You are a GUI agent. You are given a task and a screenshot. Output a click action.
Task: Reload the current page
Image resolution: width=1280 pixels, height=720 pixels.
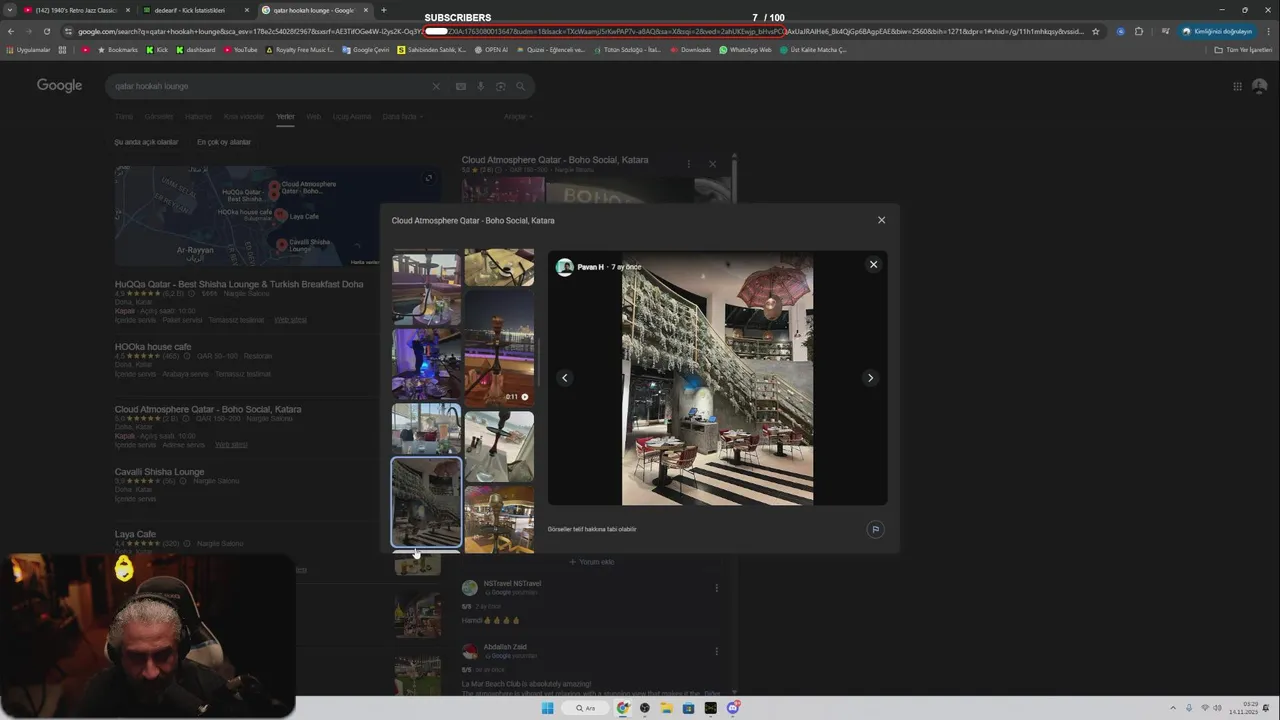click(46, 31)
